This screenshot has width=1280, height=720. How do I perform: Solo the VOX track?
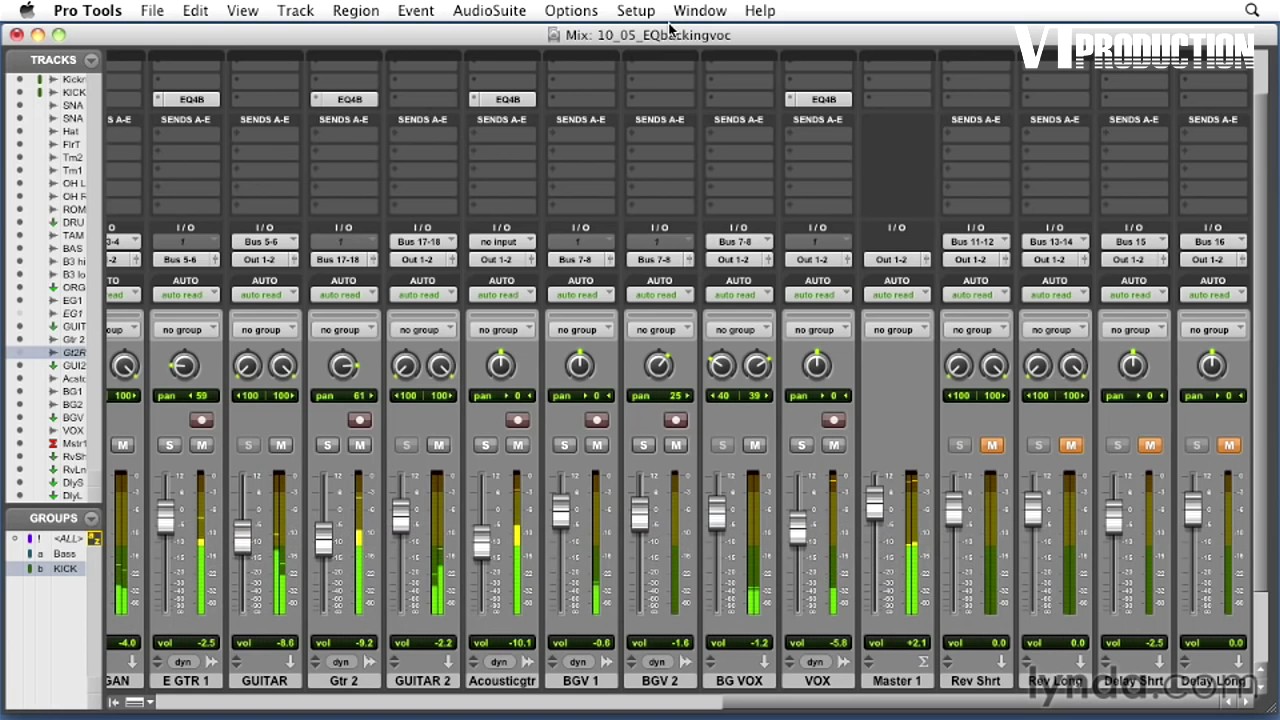[801, 445]
